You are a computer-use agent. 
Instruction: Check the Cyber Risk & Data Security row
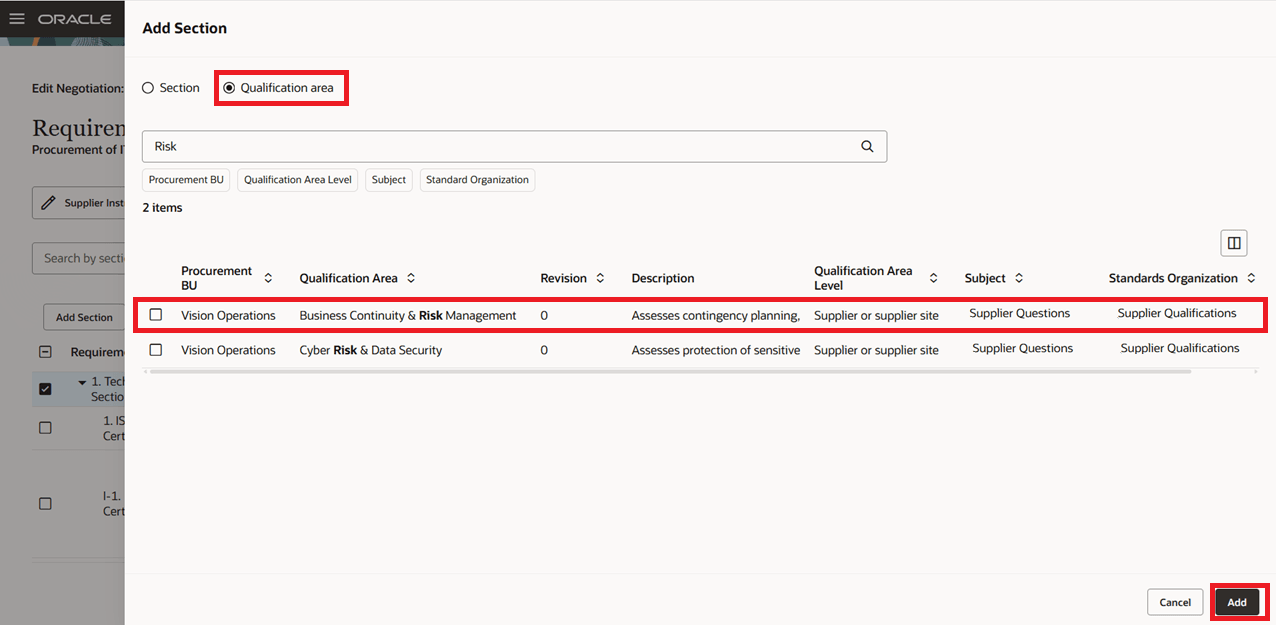[x=155, y=350]
